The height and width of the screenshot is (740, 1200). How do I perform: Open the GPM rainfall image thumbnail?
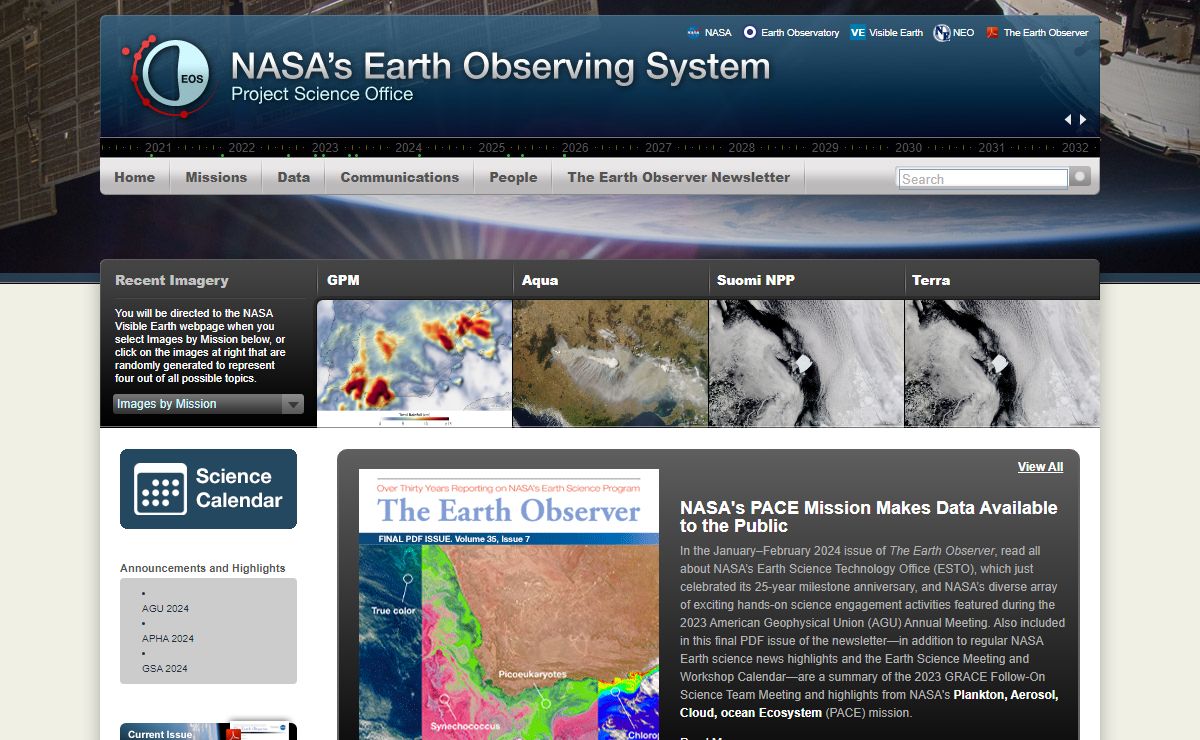click(414, 363)
